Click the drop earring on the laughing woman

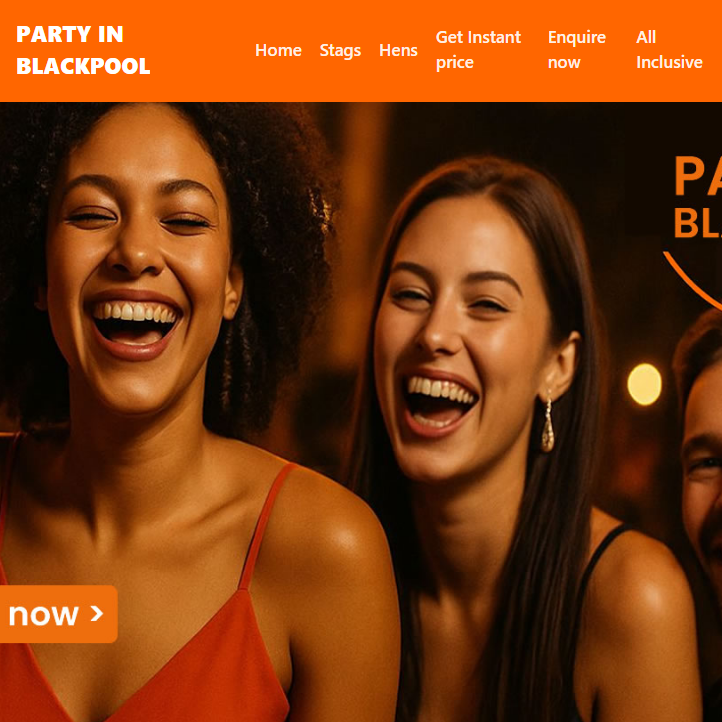tap(547, 426)
